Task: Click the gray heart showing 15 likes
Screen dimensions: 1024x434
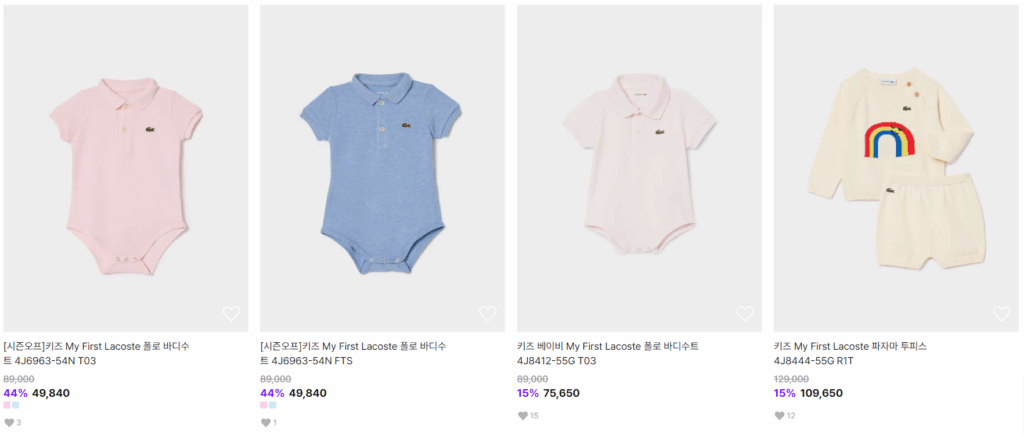Action: click(523, 416)
